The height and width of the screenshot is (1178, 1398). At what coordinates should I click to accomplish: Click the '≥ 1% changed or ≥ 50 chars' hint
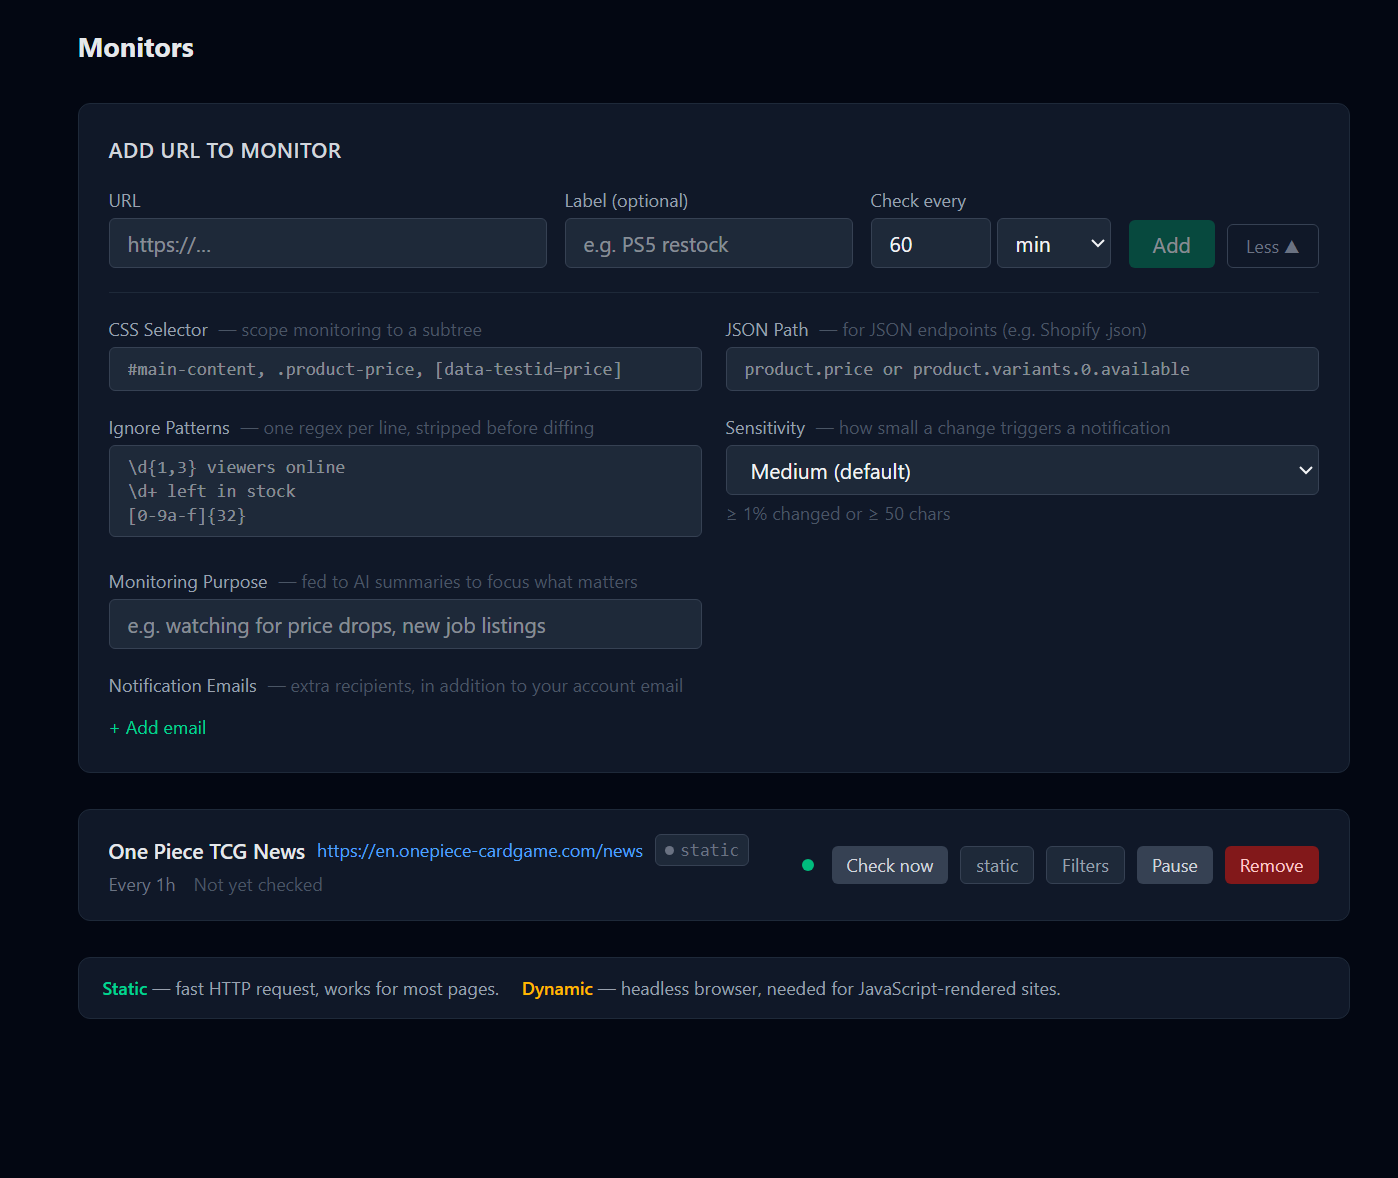(838, 514)
